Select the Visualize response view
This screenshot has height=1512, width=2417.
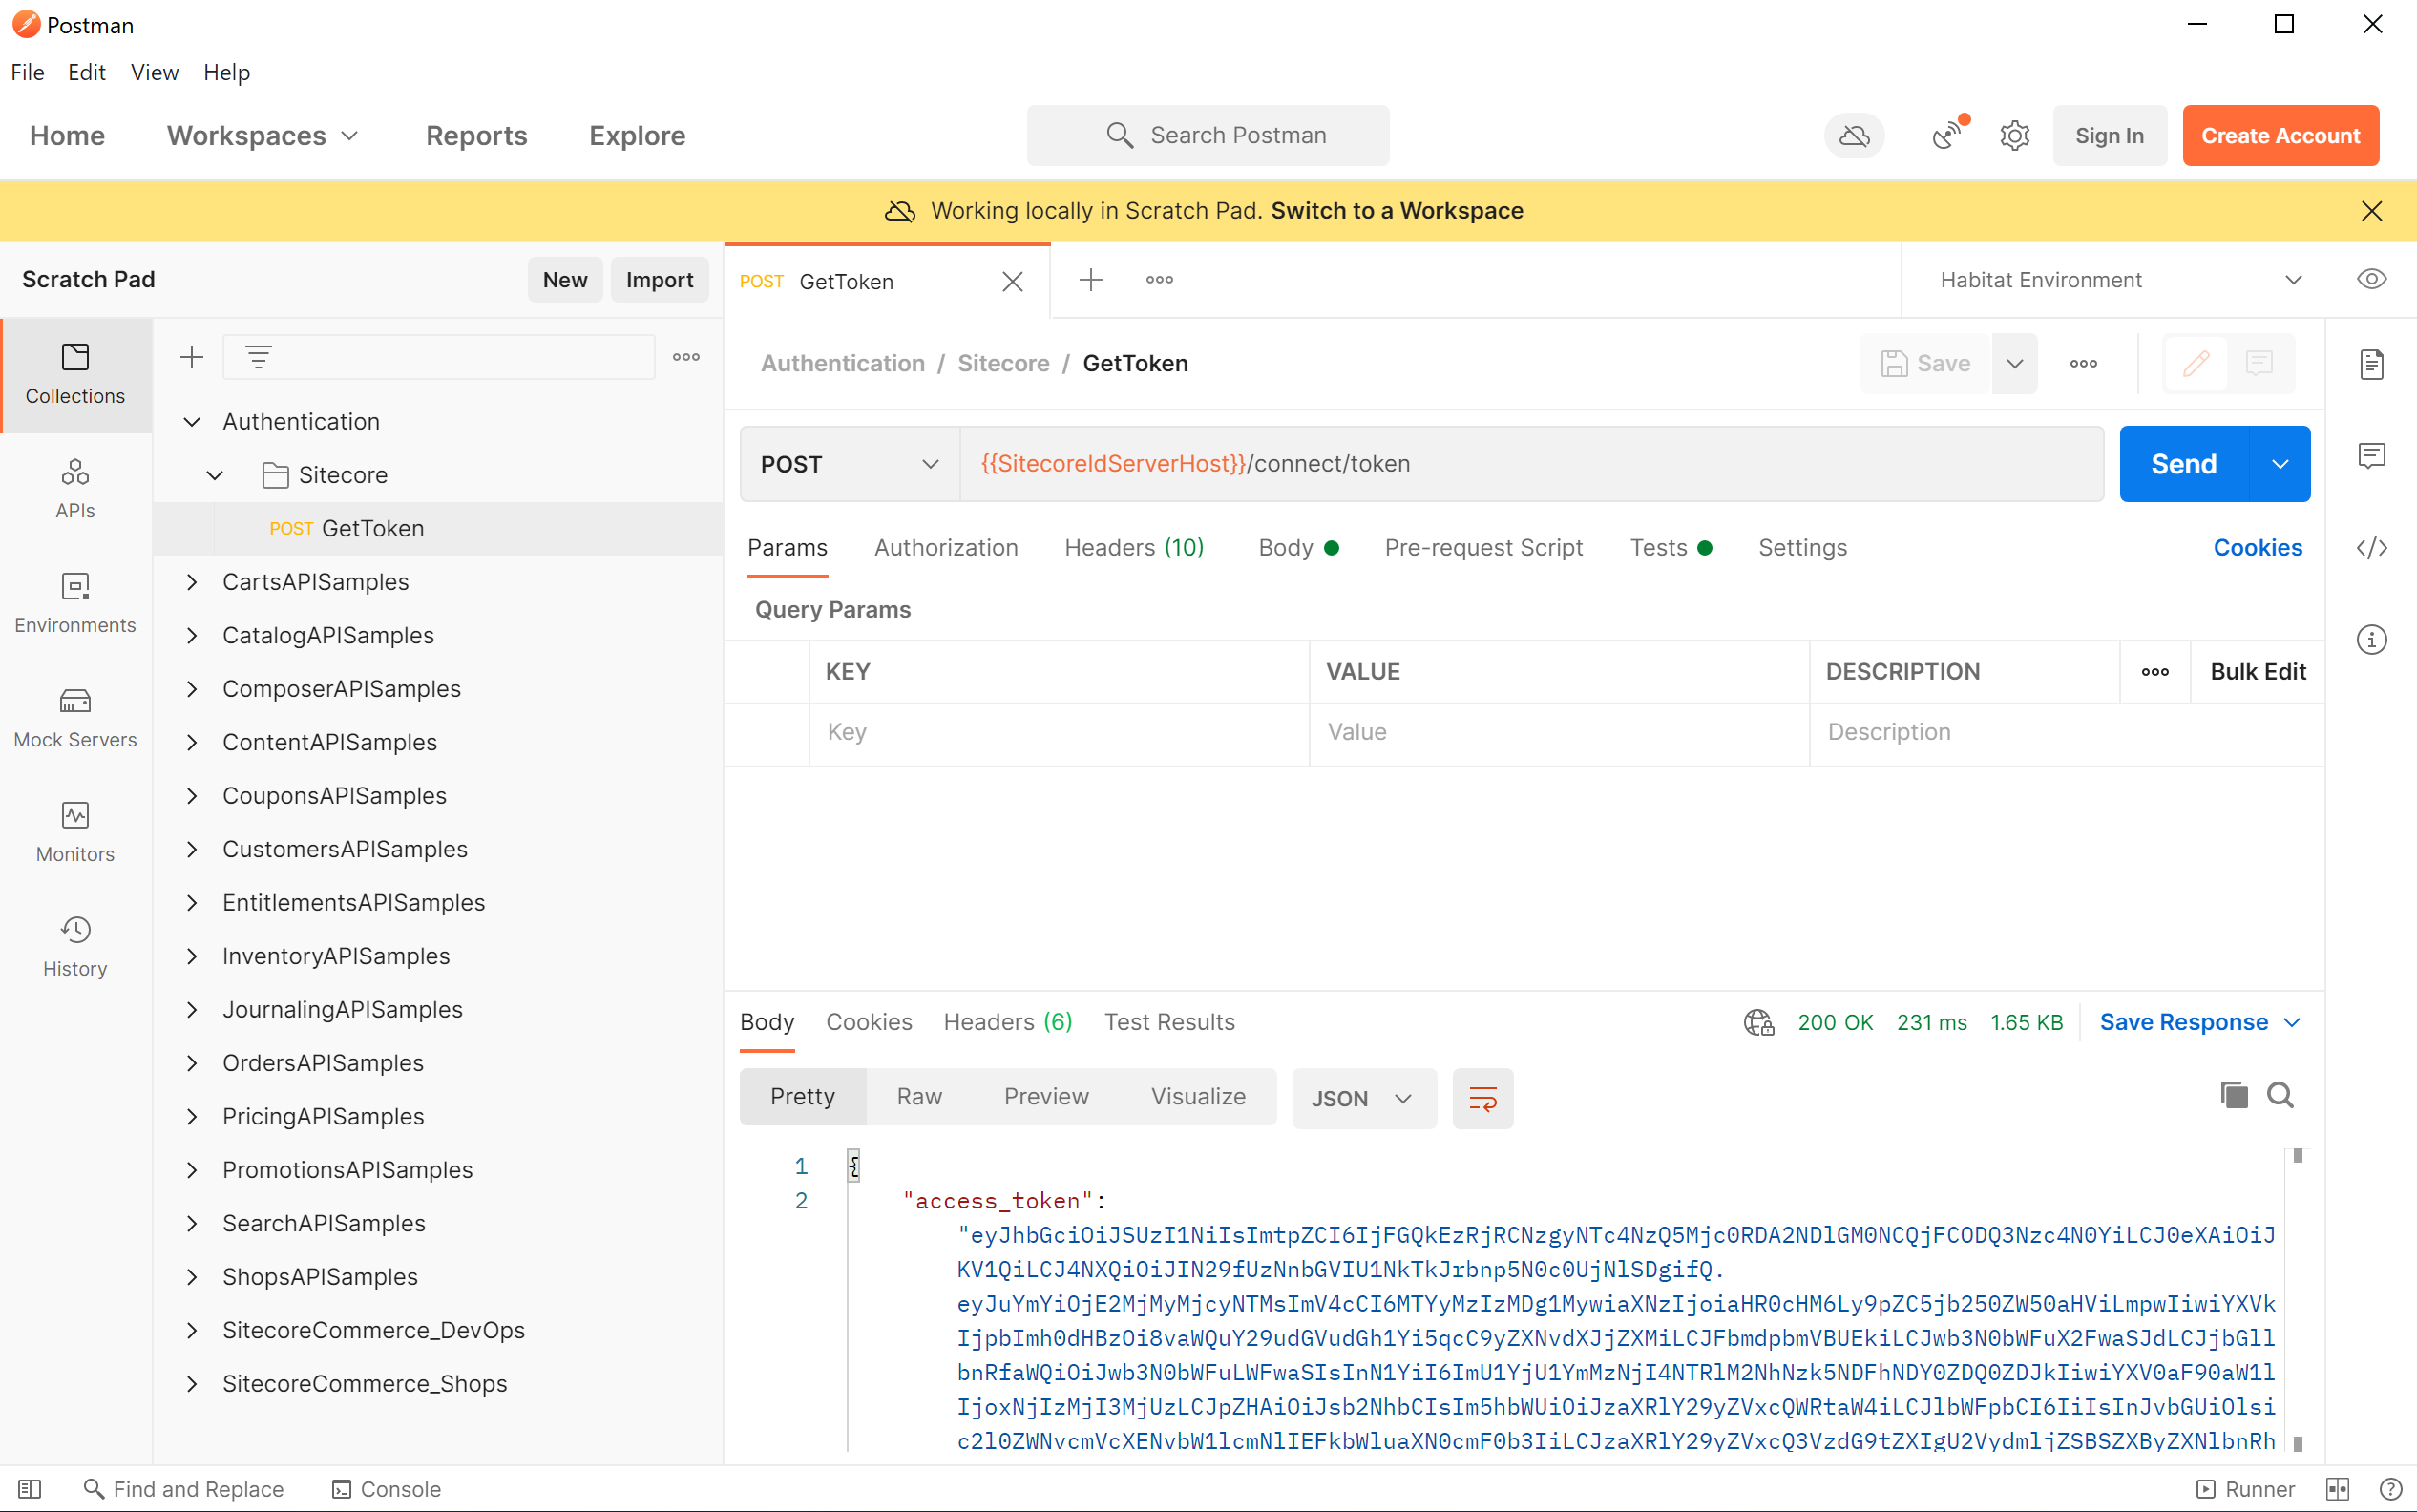pos(1198,1097)
